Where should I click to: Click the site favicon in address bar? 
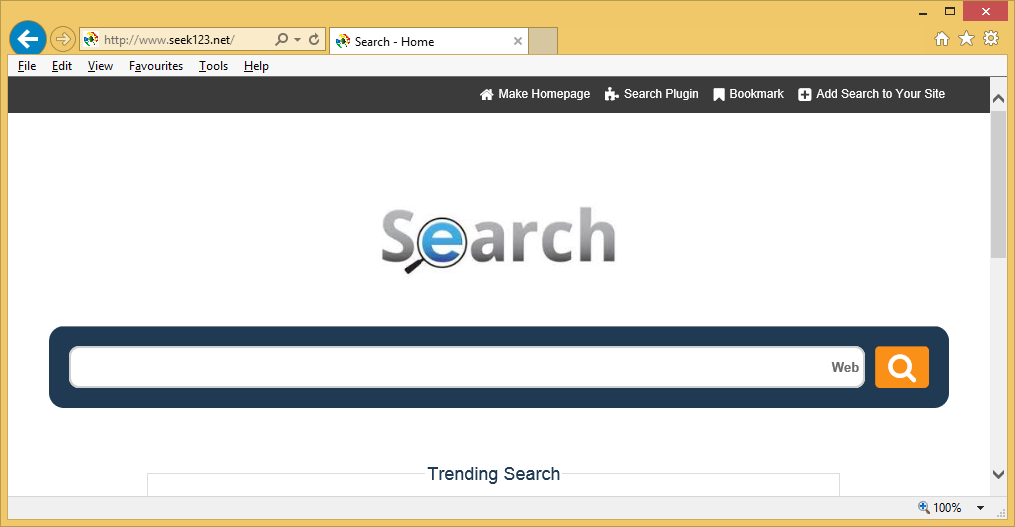point(91,39)
